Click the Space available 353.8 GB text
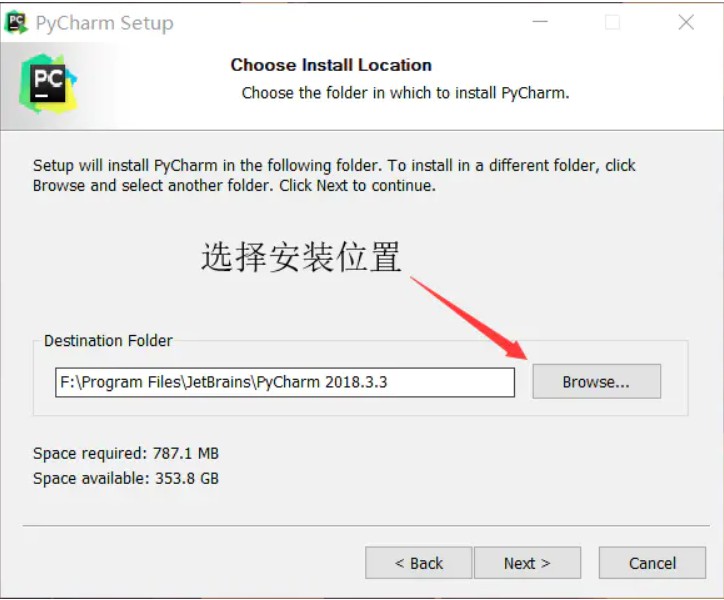 pyautogui.click(x=126, y=479)
